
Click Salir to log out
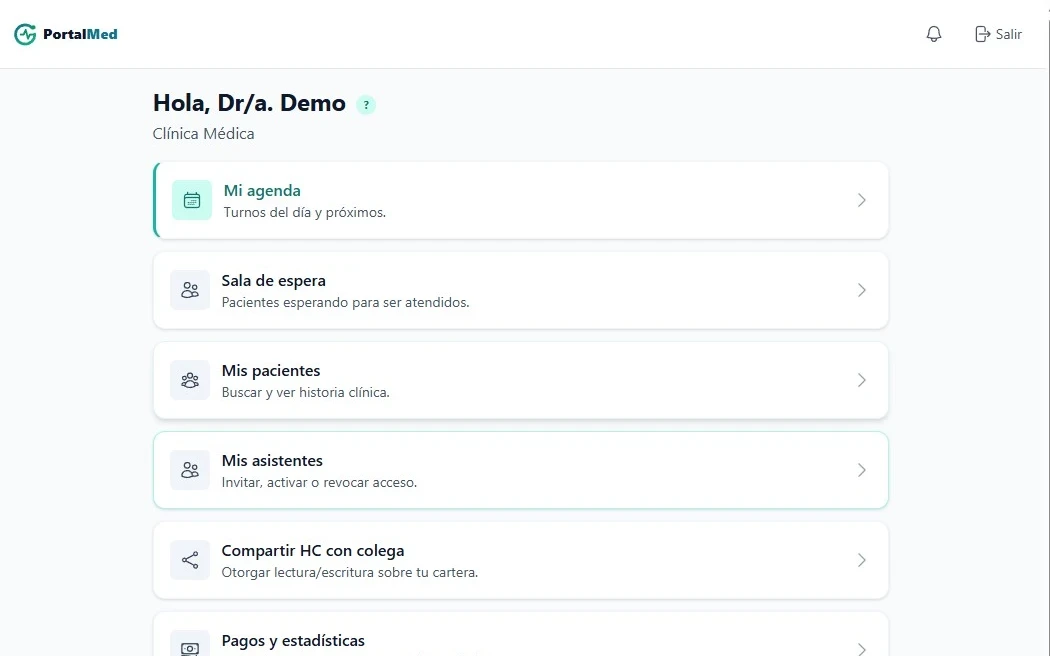coord(1008,34)
